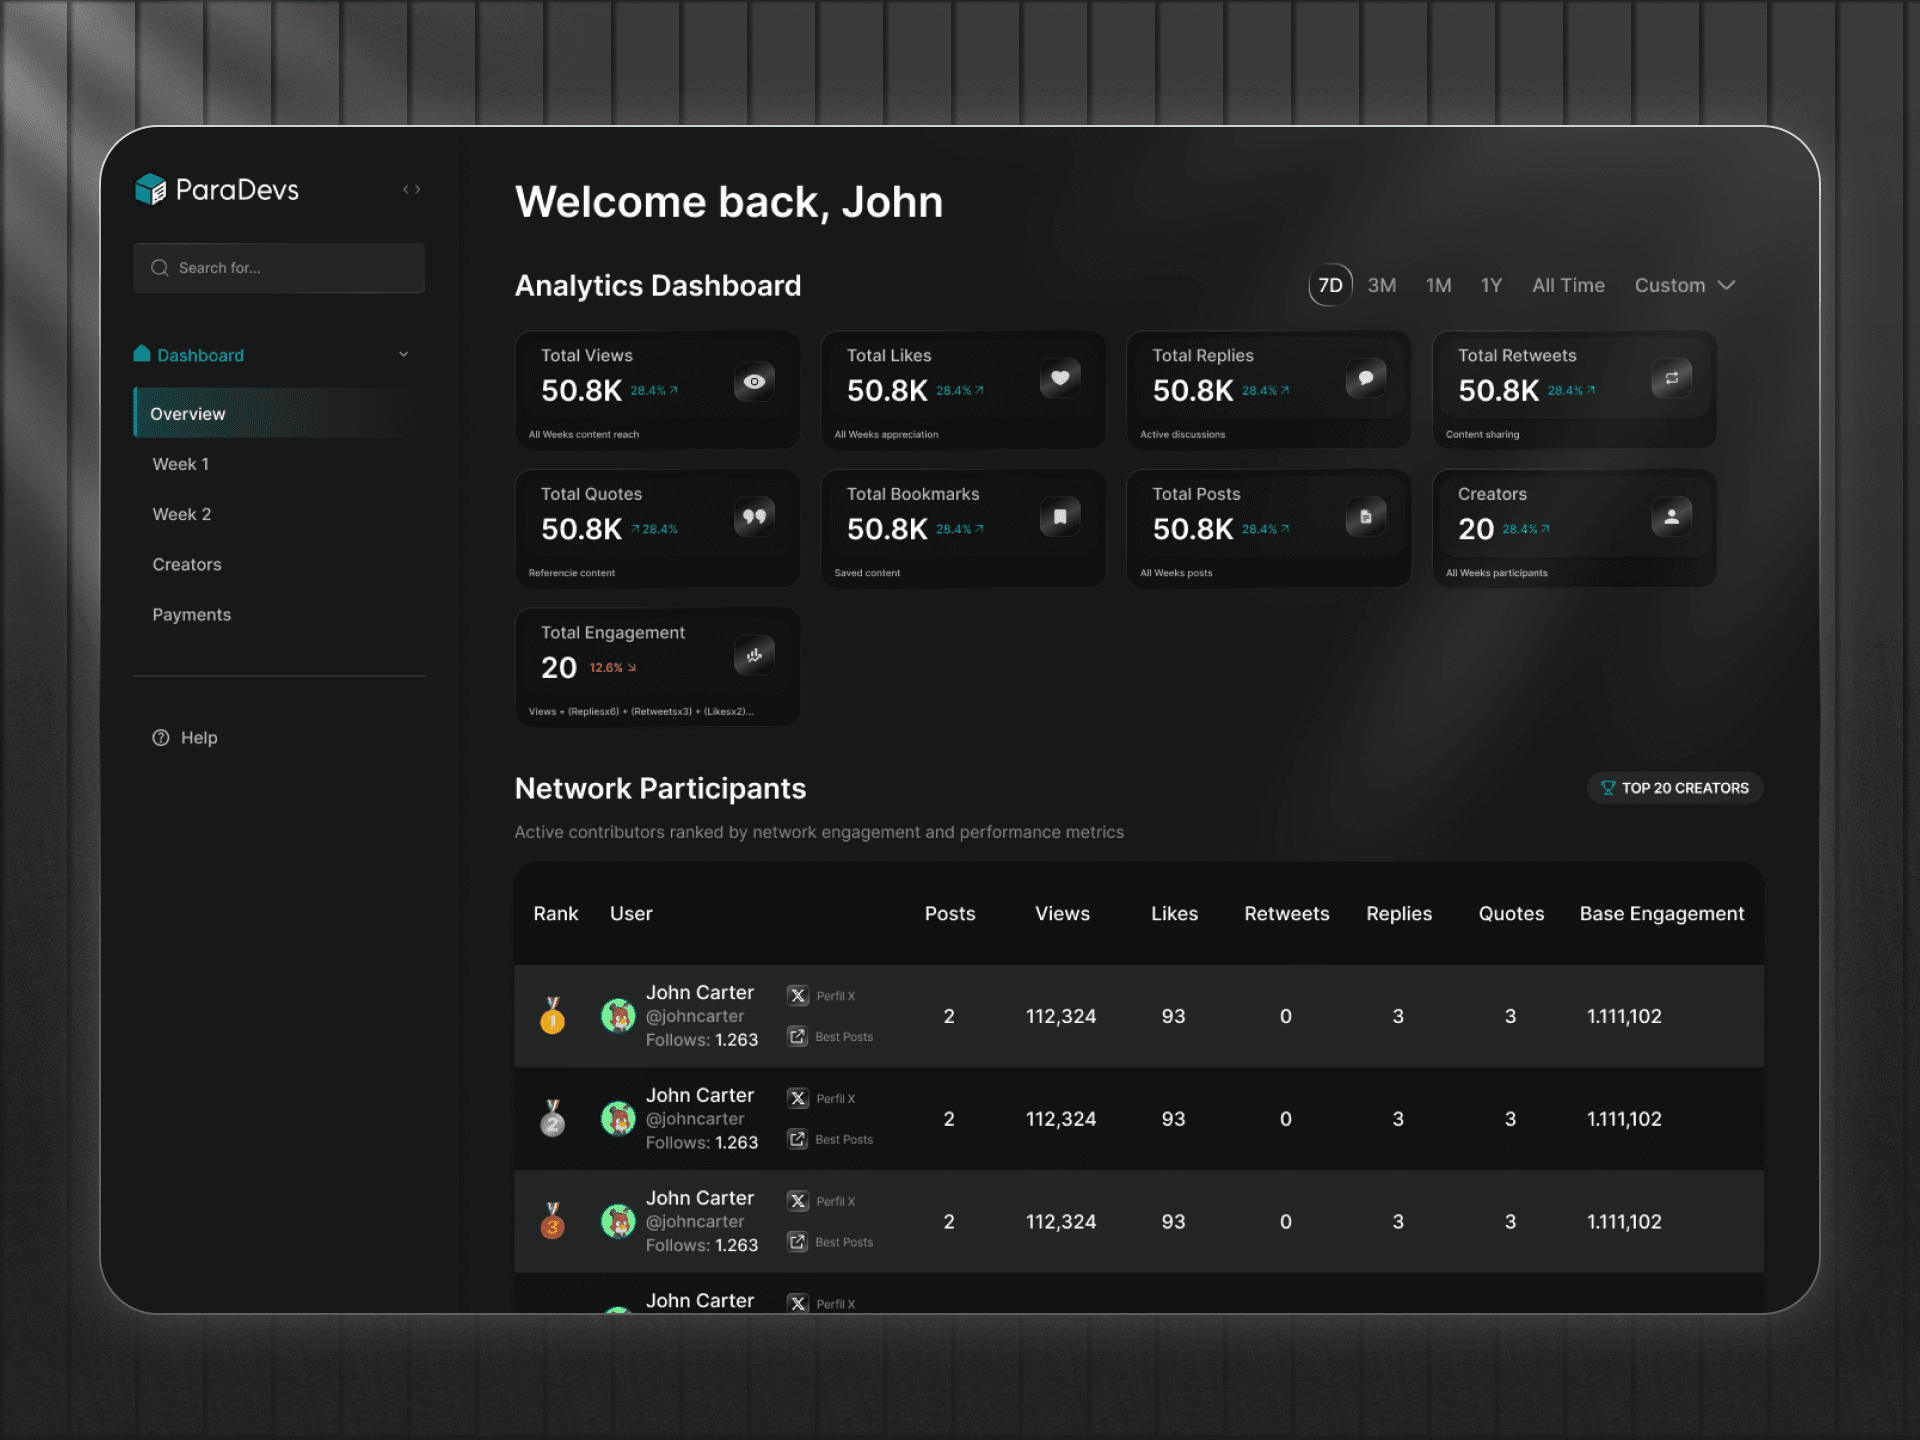Click the search magnifier icon

click(159, 268)
